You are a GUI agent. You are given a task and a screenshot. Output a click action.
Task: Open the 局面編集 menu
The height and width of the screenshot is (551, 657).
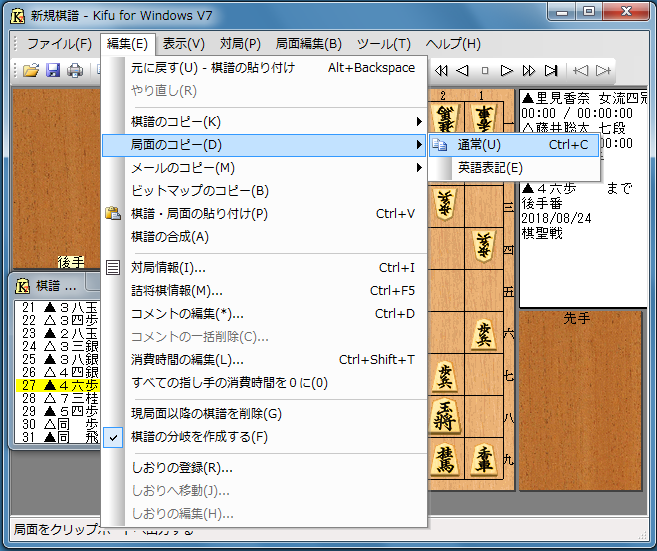point(308,44)
